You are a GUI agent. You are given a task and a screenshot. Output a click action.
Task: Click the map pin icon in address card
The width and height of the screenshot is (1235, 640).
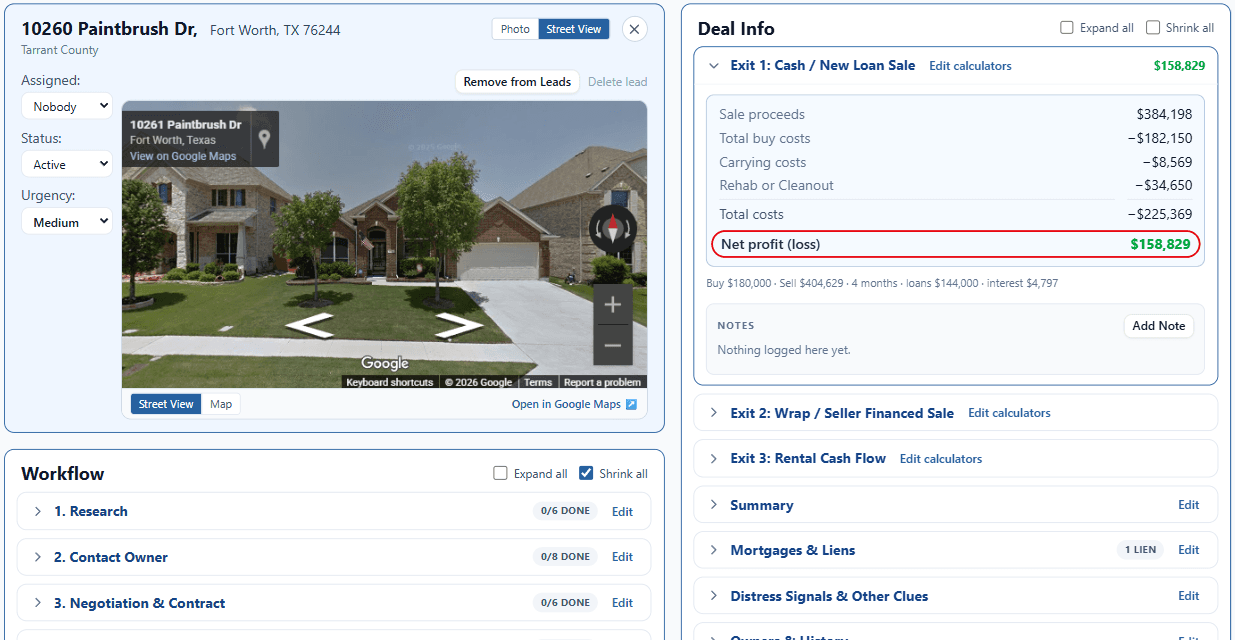264,139
